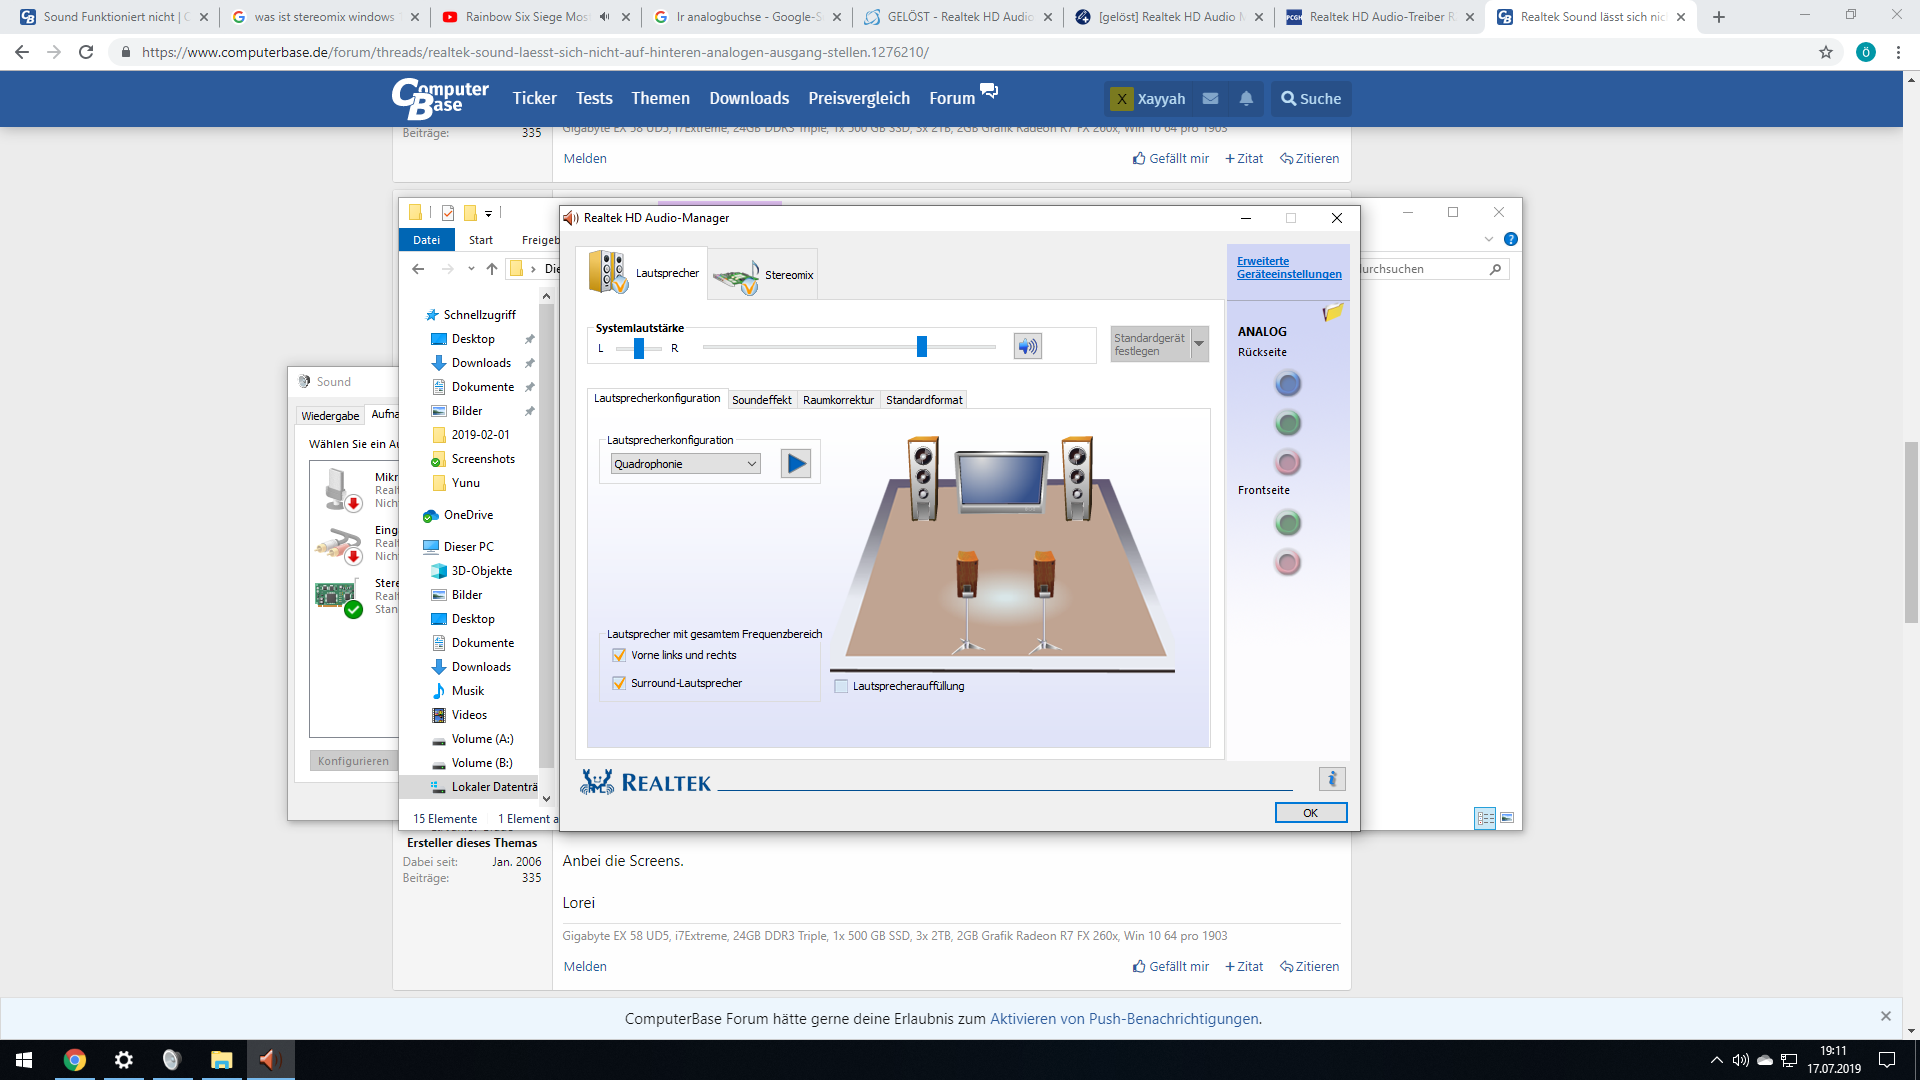Expand the Standardgerät festlegen dropdown arrow
Screen dimensions: 1920x1080
click(x=1199, y=344)
